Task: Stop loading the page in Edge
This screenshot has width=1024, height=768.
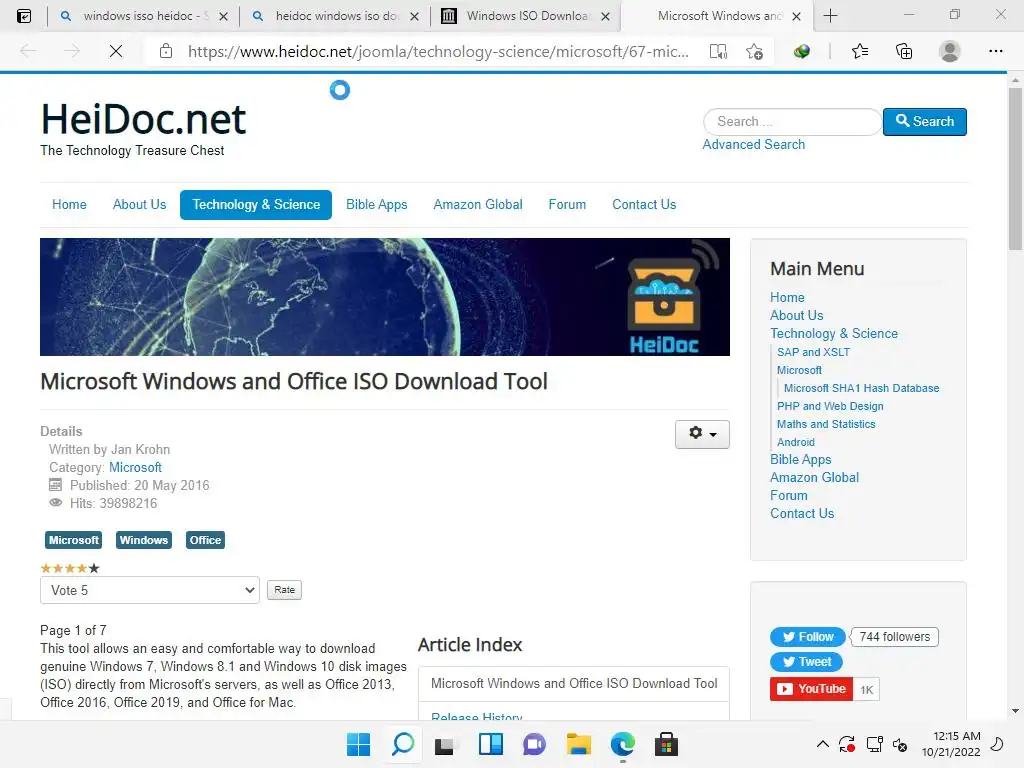Action: point(116,51)
